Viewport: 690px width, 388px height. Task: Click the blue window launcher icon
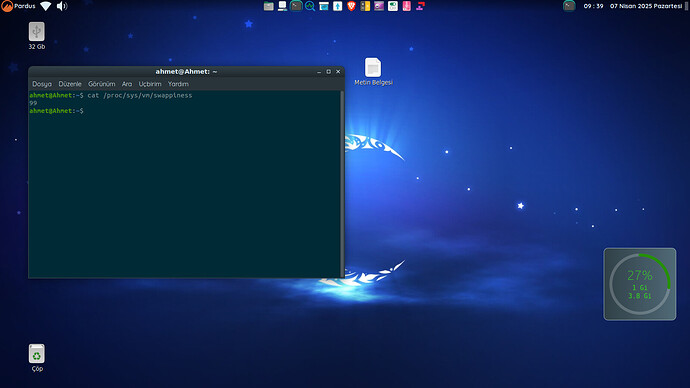coord(324,6)
